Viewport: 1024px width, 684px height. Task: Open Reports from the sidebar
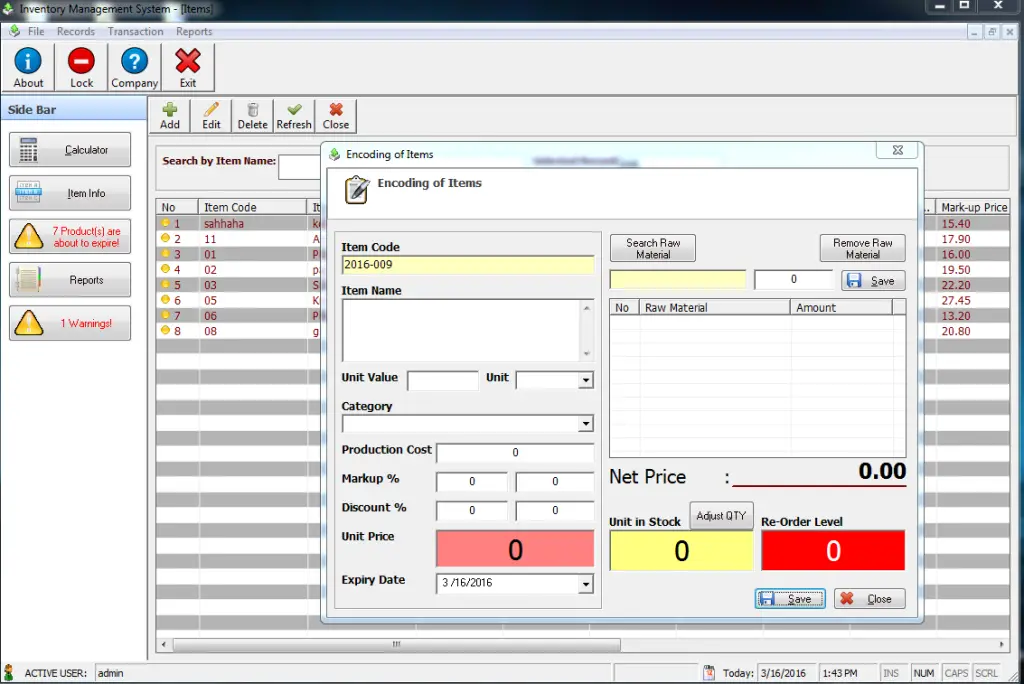coord(69,279)
